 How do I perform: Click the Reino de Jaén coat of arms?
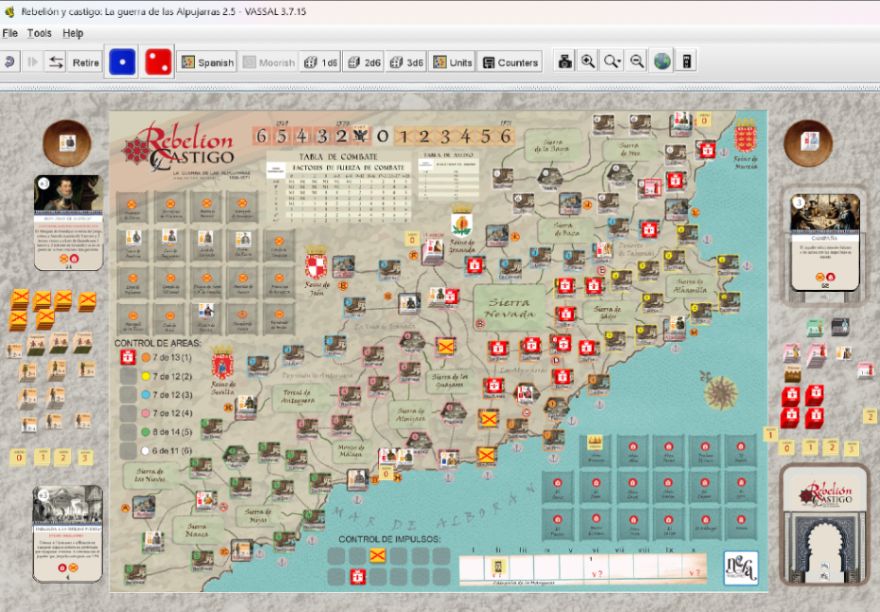316,263
